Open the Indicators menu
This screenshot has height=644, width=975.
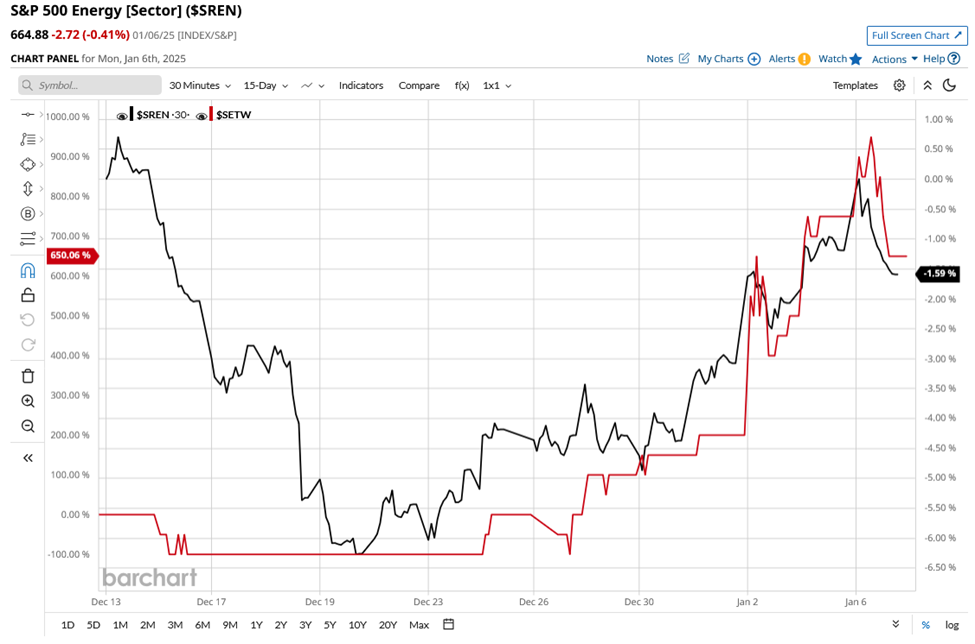coord(361,86)
